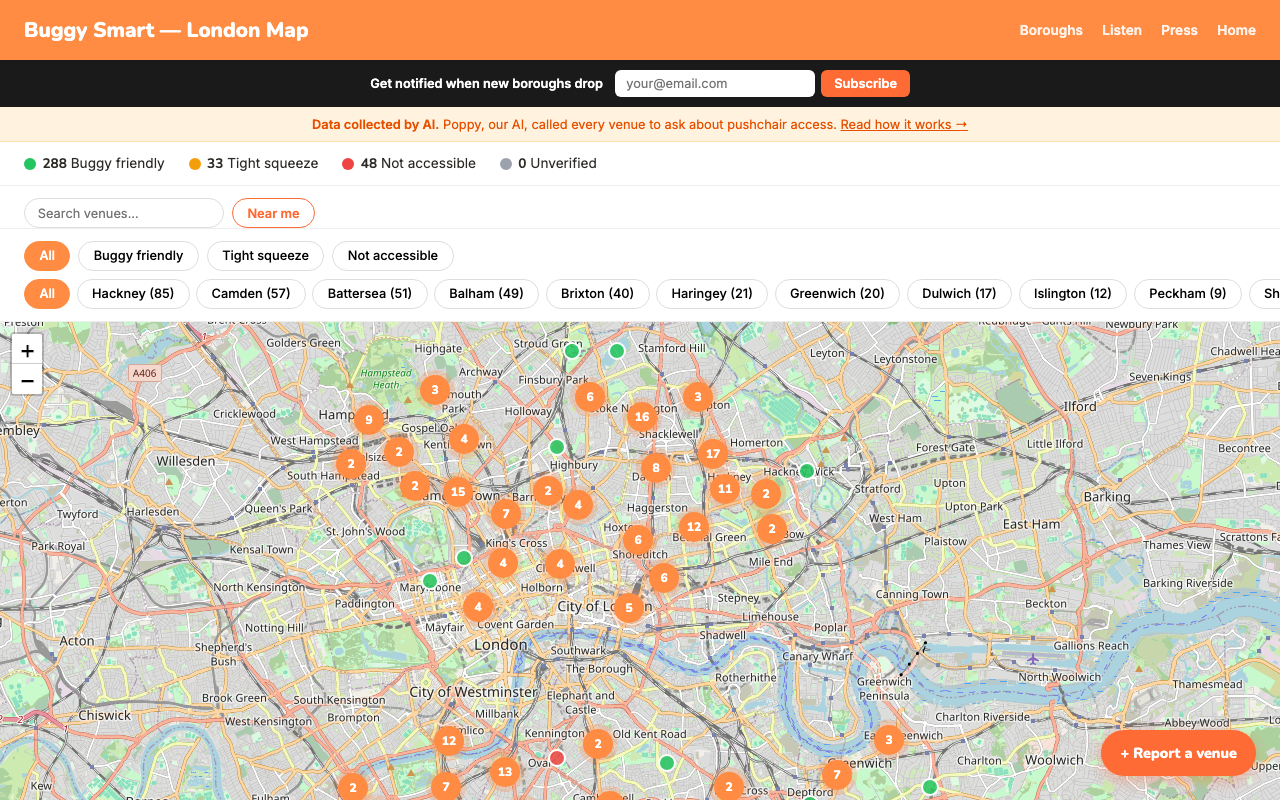Filter venues by Hackney (85)
1280x800 pixels.
coord(133,294)
